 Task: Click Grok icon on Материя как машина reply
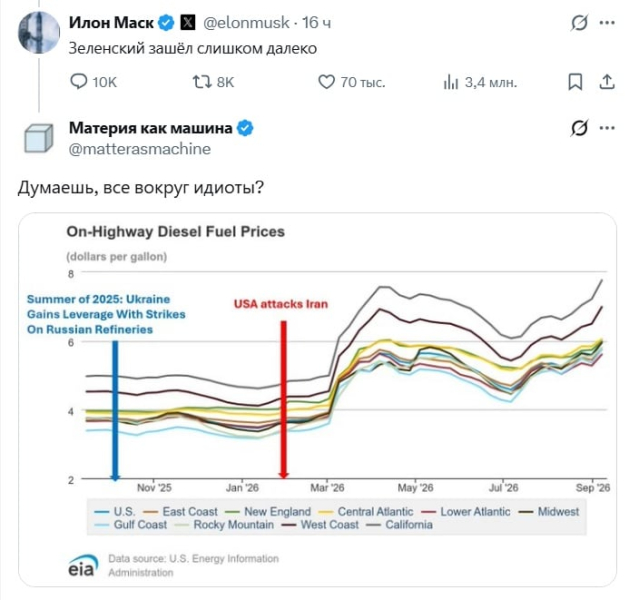pos(579,128)
